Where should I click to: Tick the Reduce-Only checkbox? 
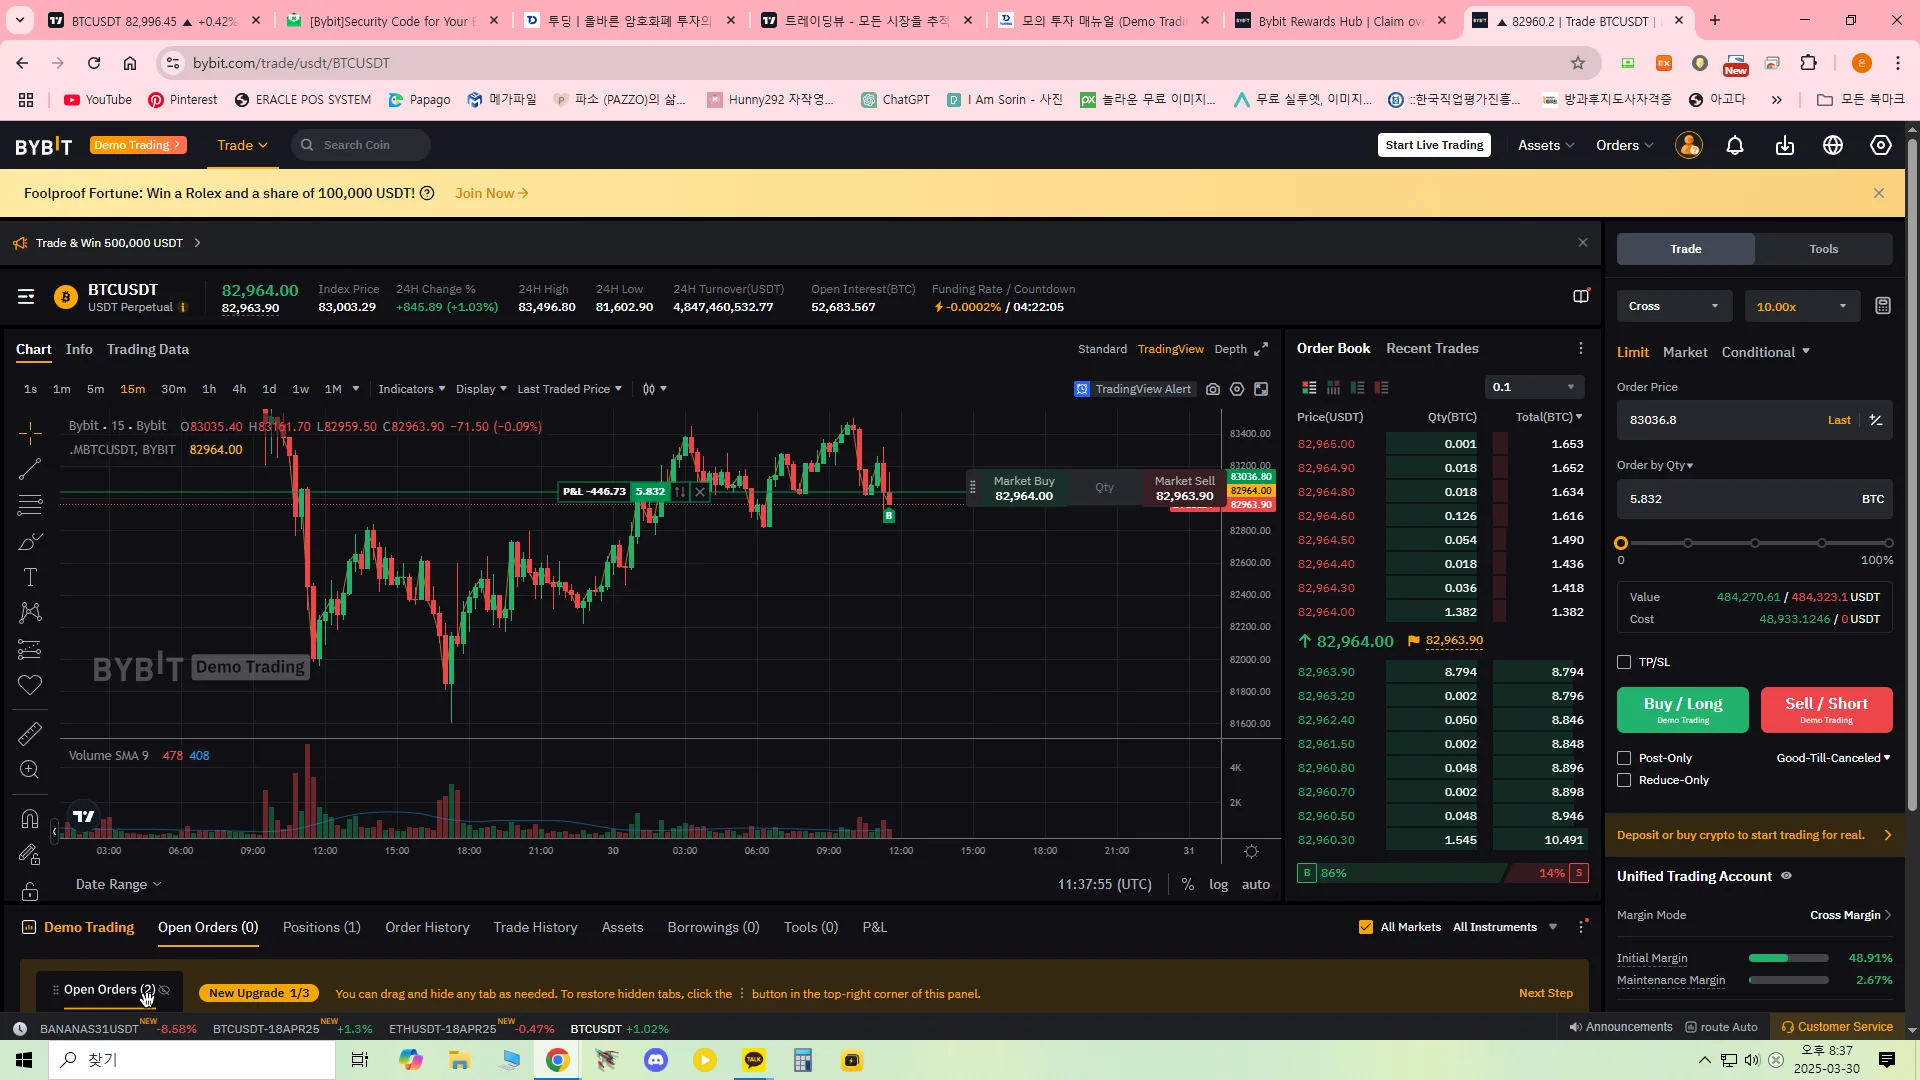coord(1624,780)
